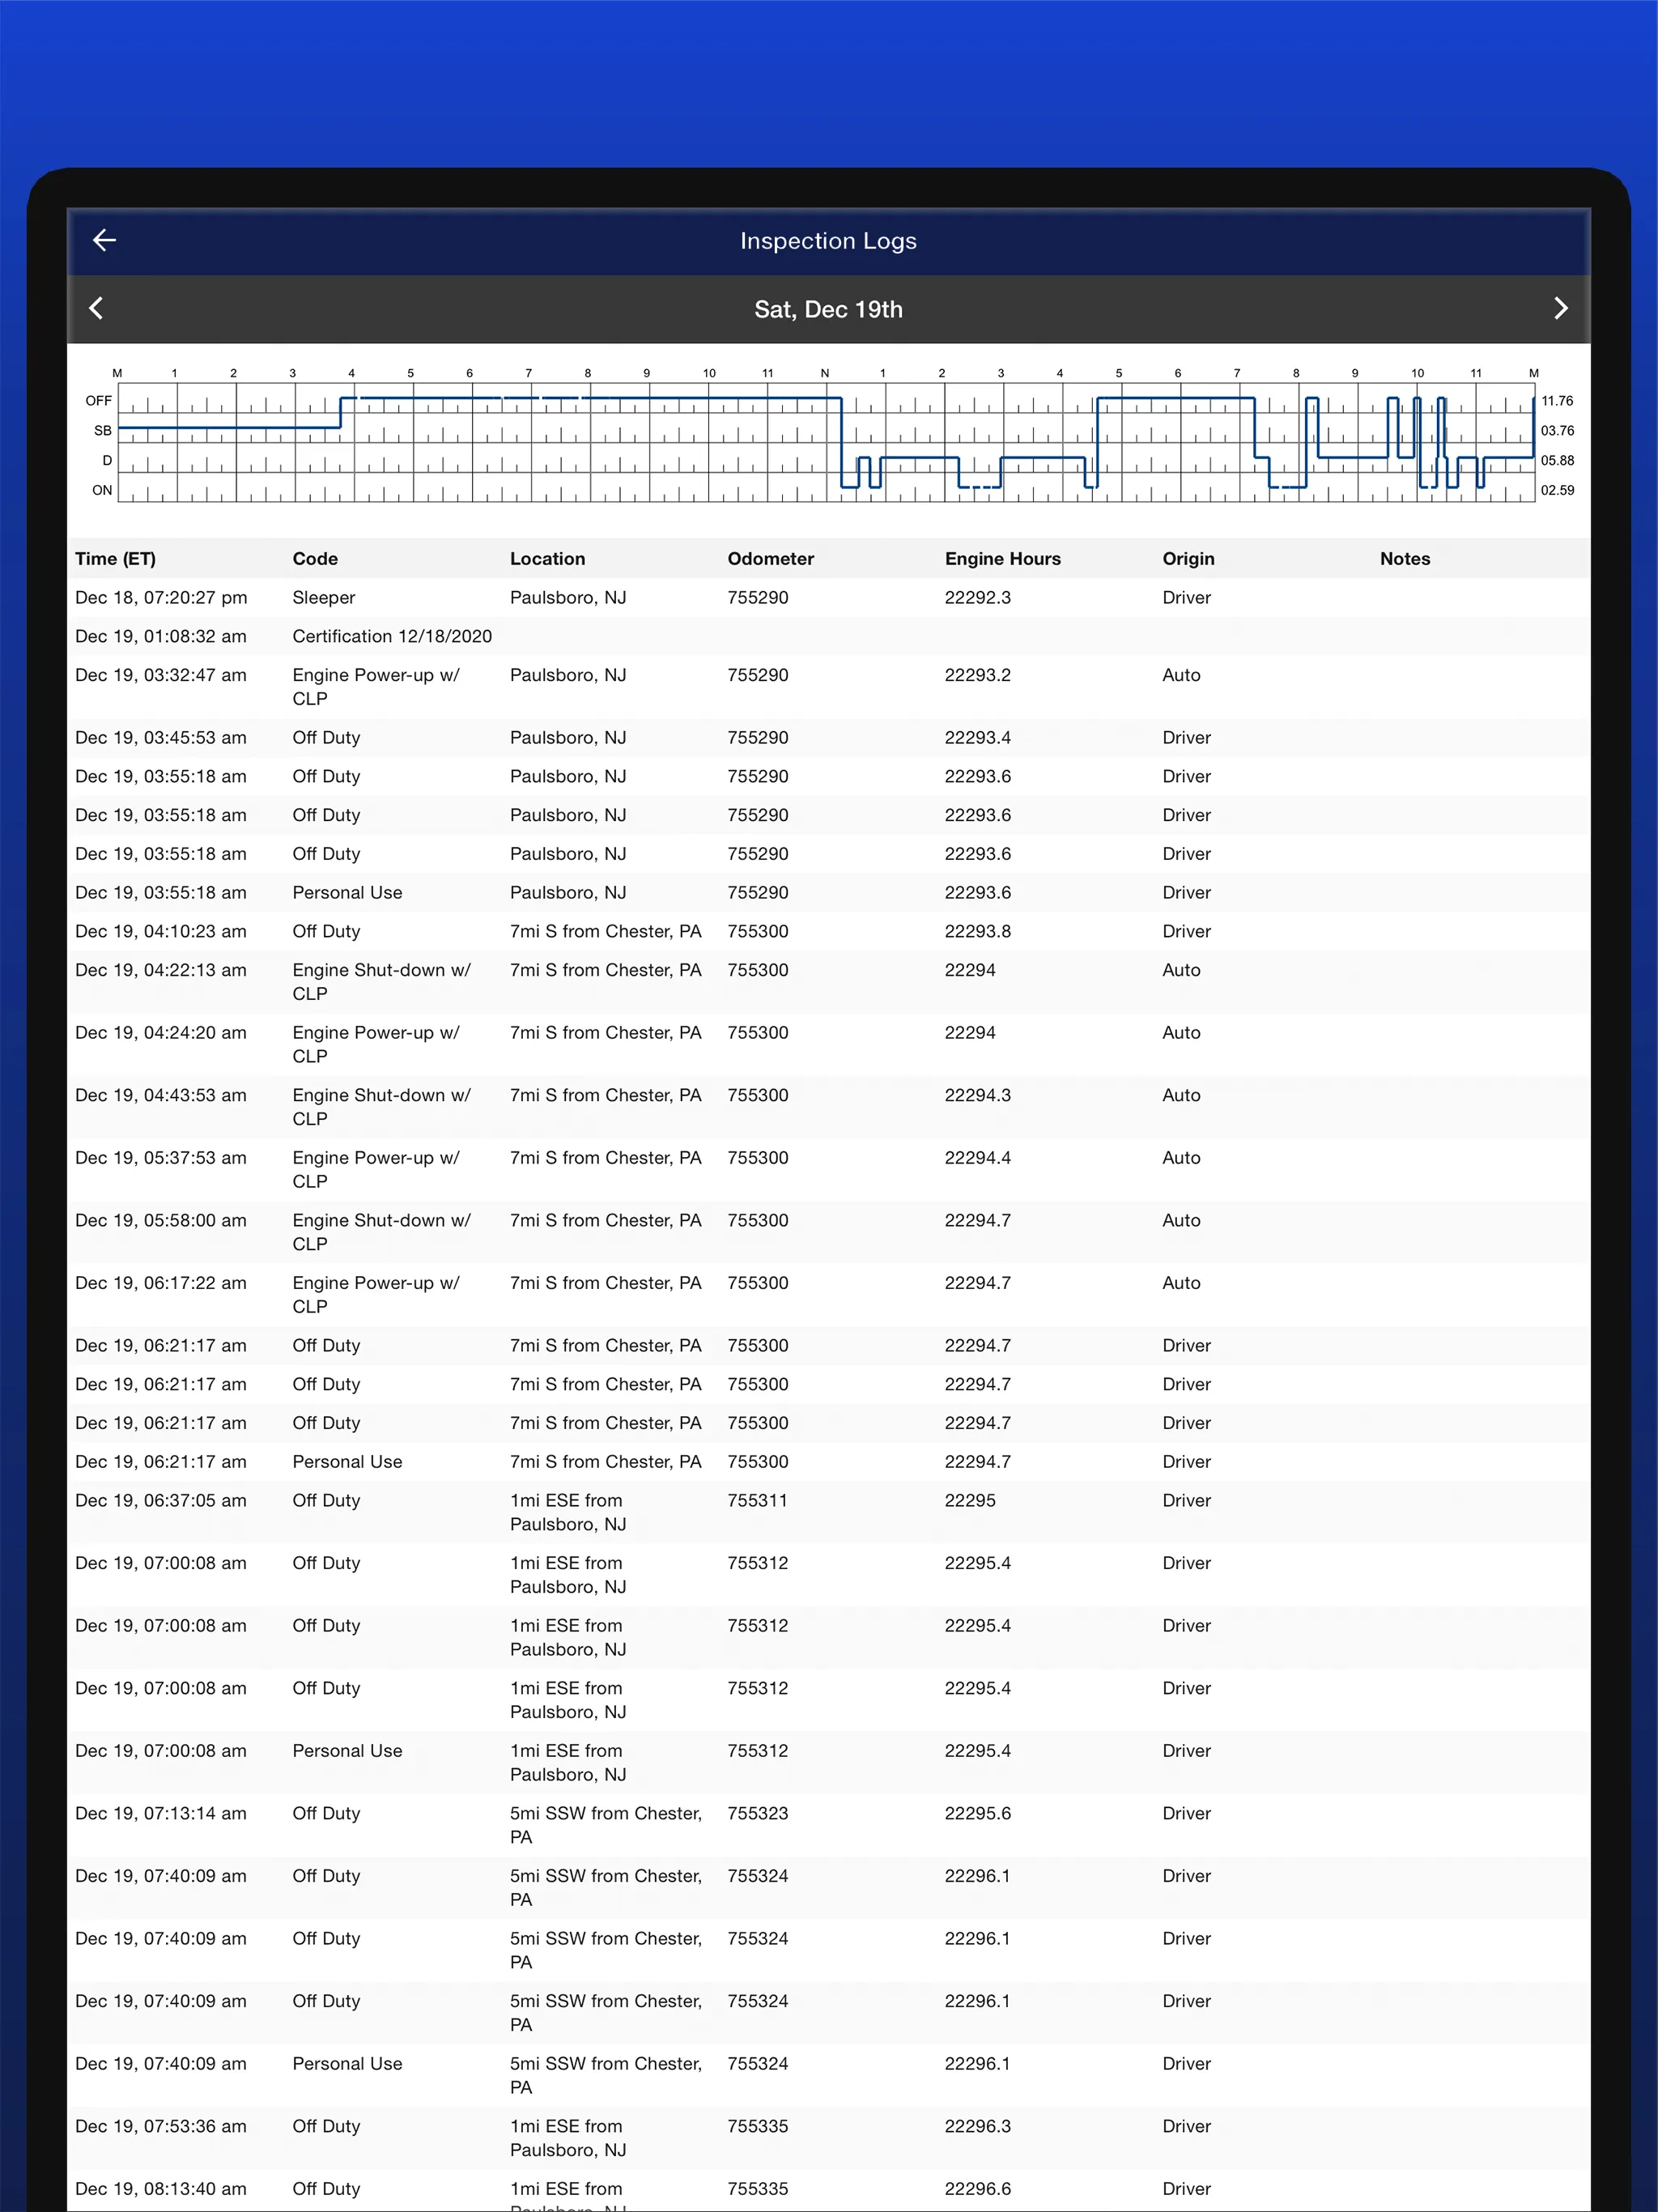
Task: Click Dec 19, 07:53:36 am time cell
Action: [x=160, y=2127]
